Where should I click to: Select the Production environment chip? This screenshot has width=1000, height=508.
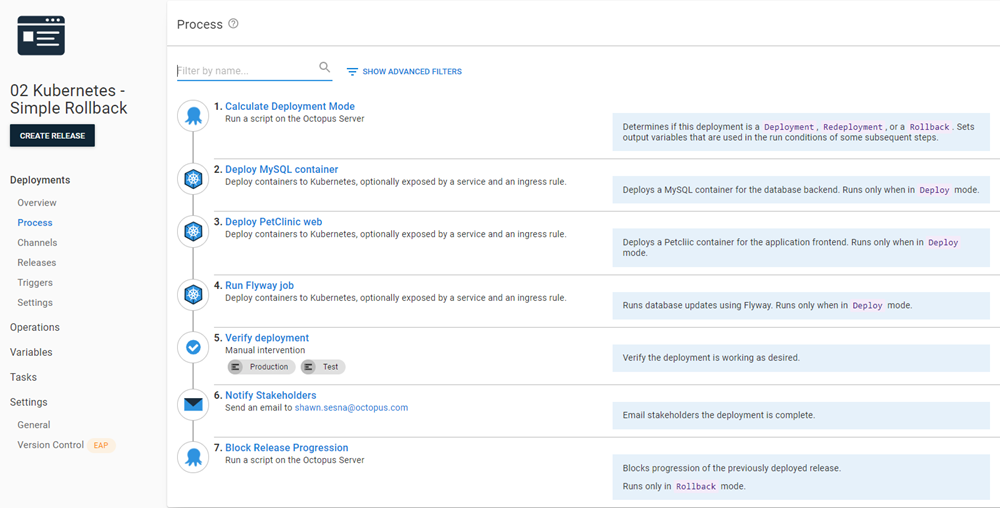point(262,367)
